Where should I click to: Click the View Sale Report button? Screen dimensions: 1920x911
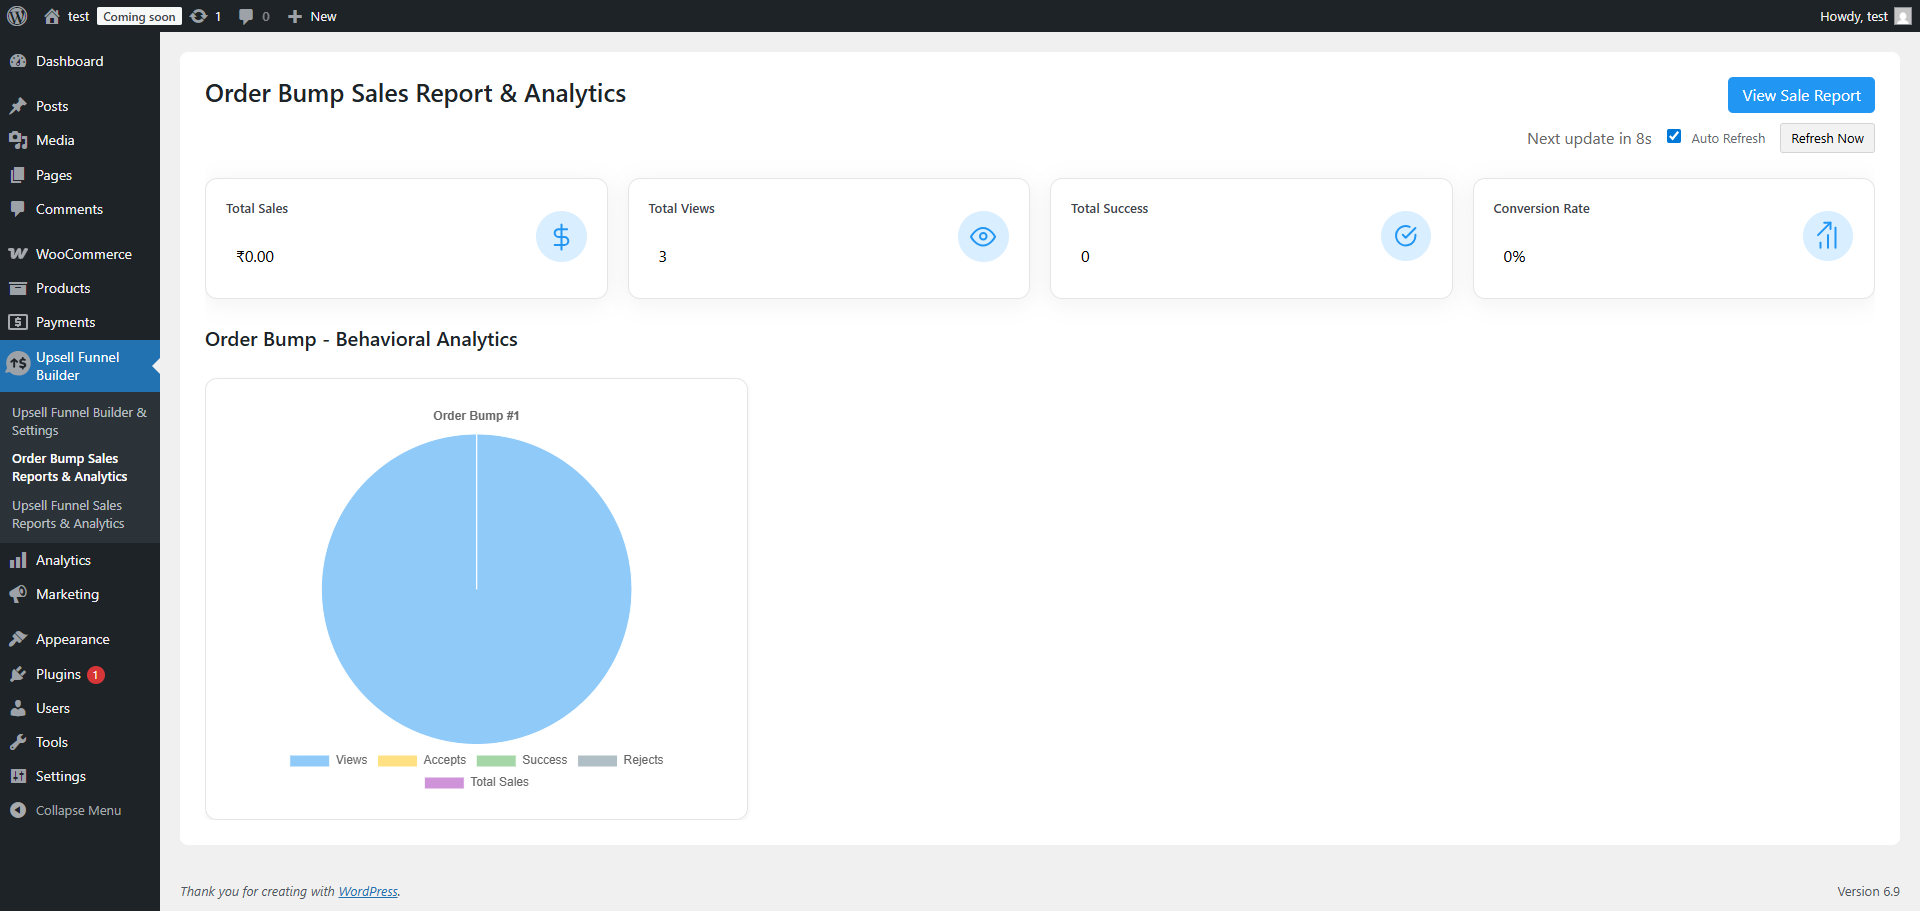pyautogui.click(x=1800, y=95)
